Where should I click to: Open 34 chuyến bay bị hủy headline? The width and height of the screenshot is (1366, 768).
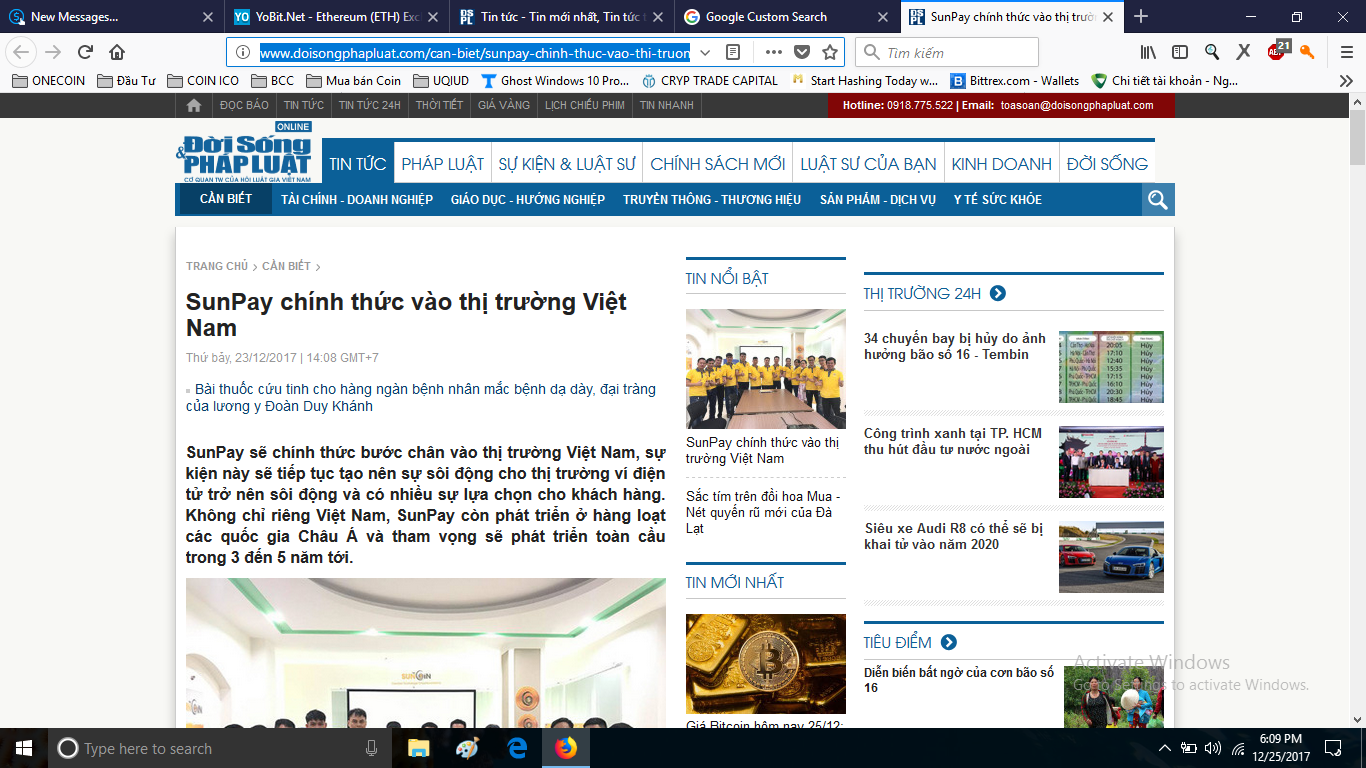click(x=955, y=347)
